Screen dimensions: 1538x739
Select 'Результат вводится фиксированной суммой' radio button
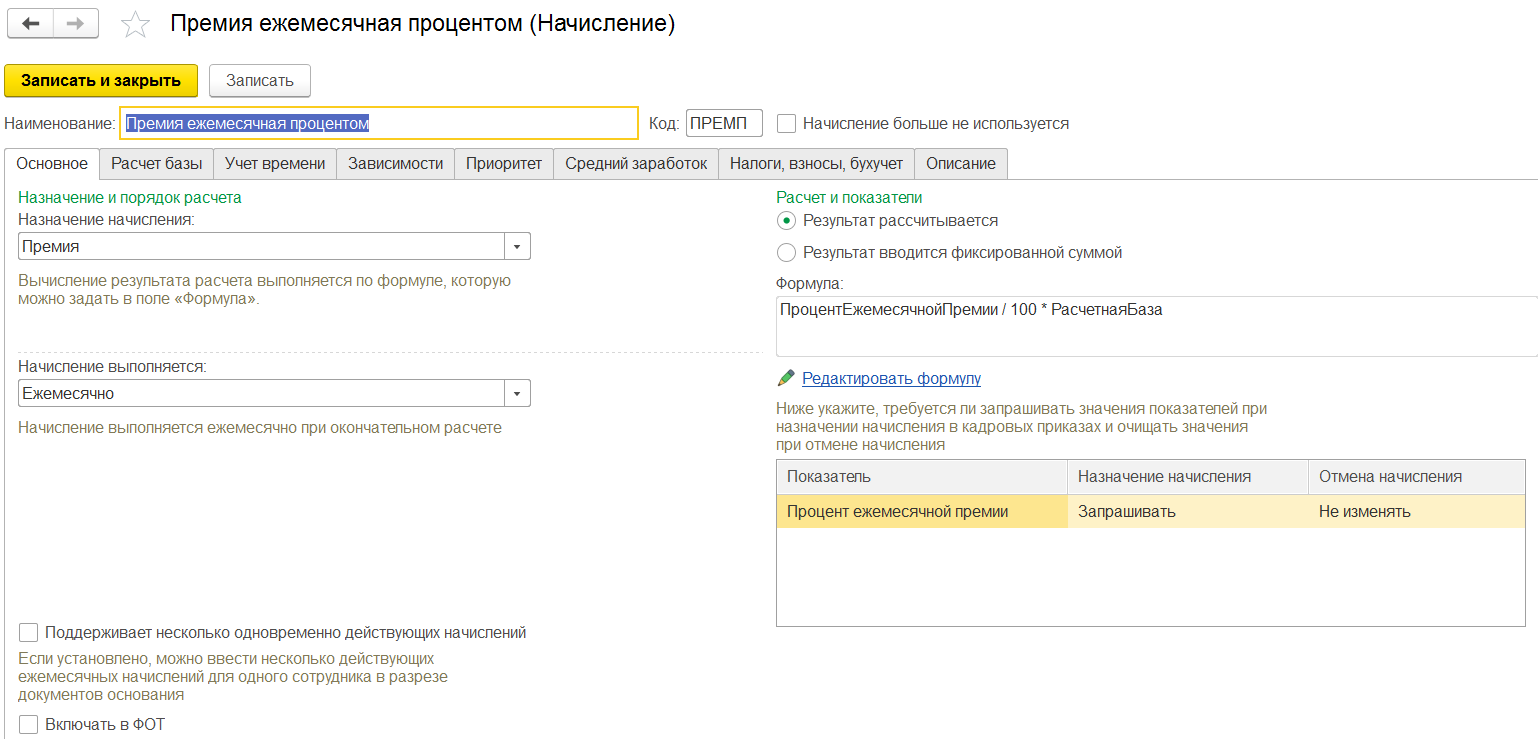click(x=787, y=253)
